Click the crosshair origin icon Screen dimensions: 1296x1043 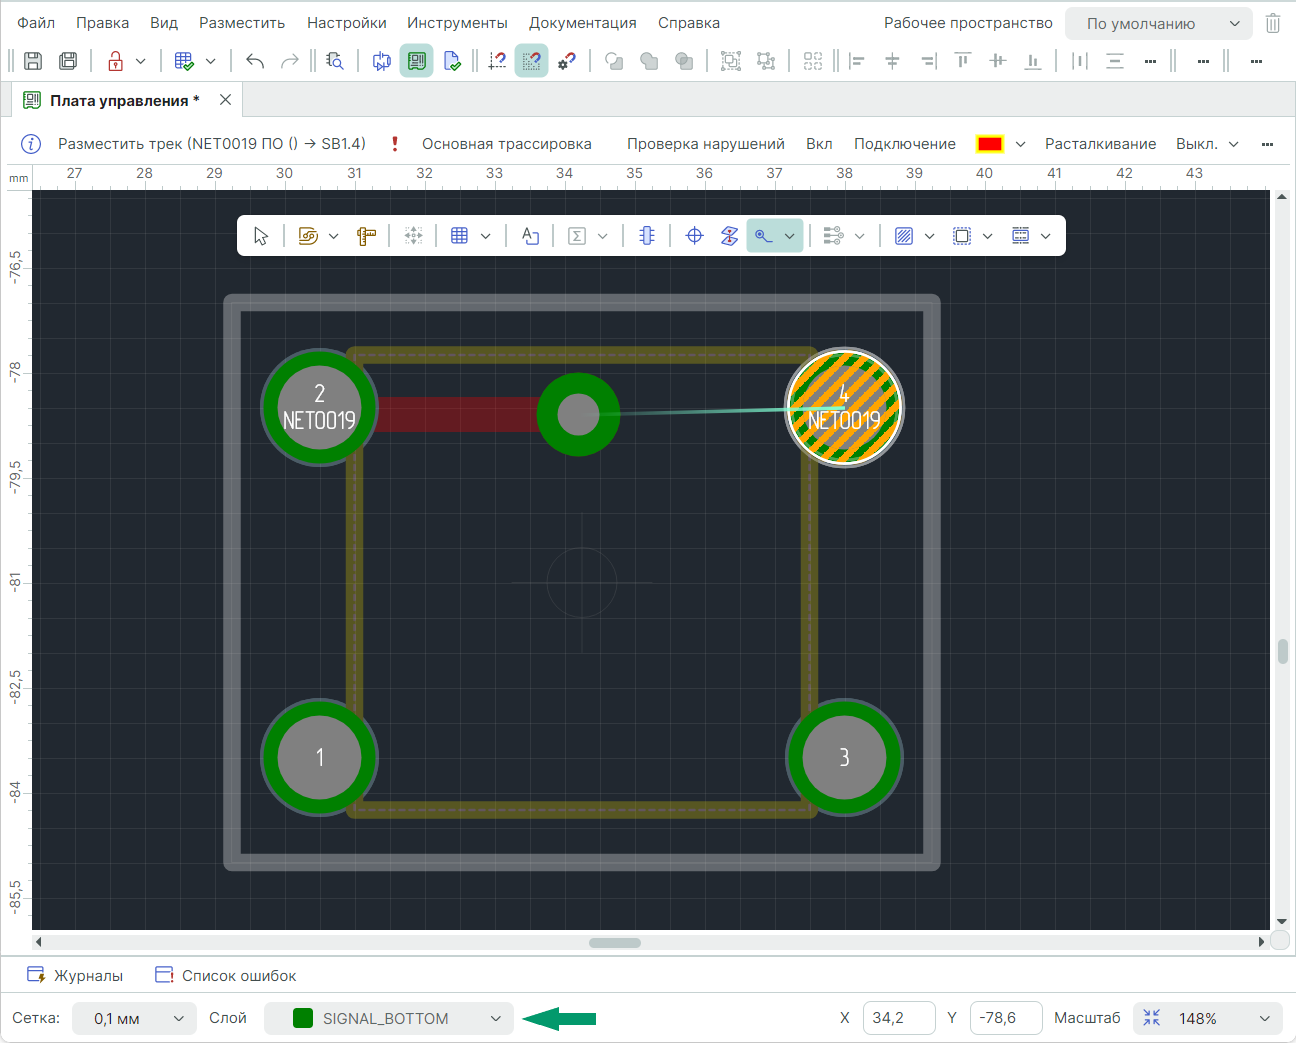tap(694, 236)
